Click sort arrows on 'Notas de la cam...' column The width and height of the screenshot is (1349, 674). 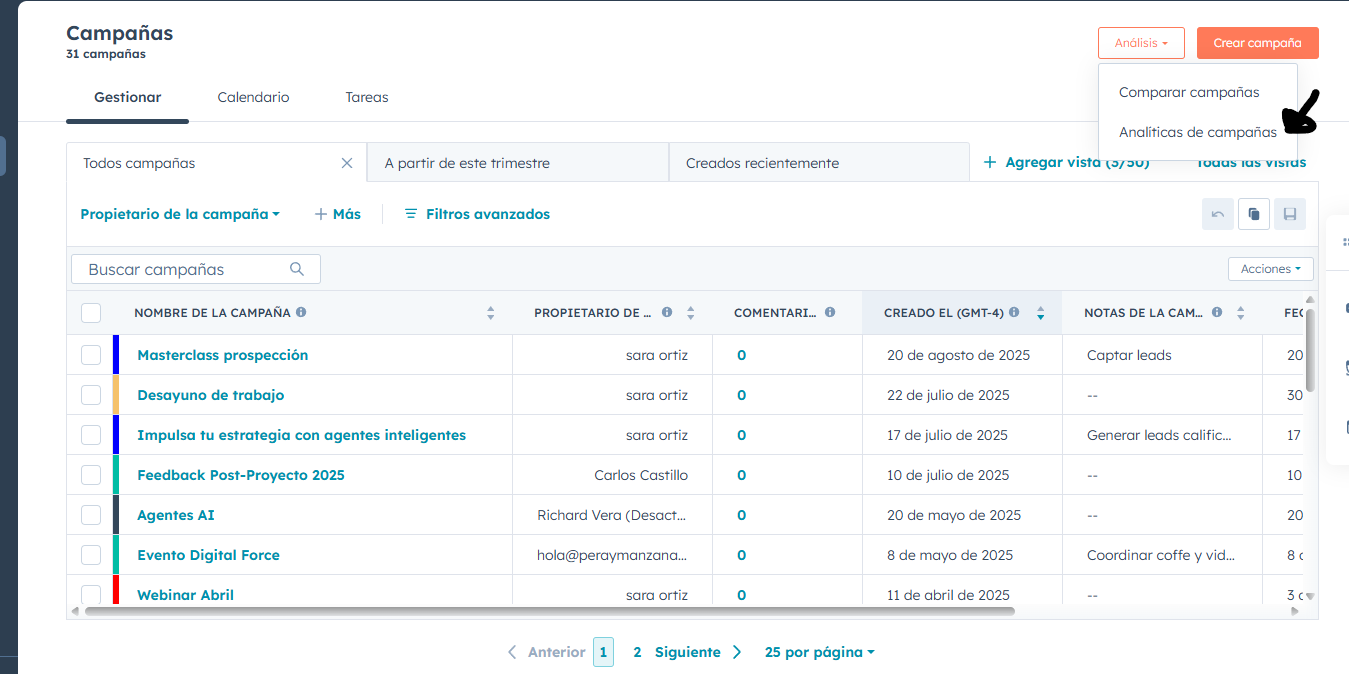pyautogui.click(x=1240, y=313)
